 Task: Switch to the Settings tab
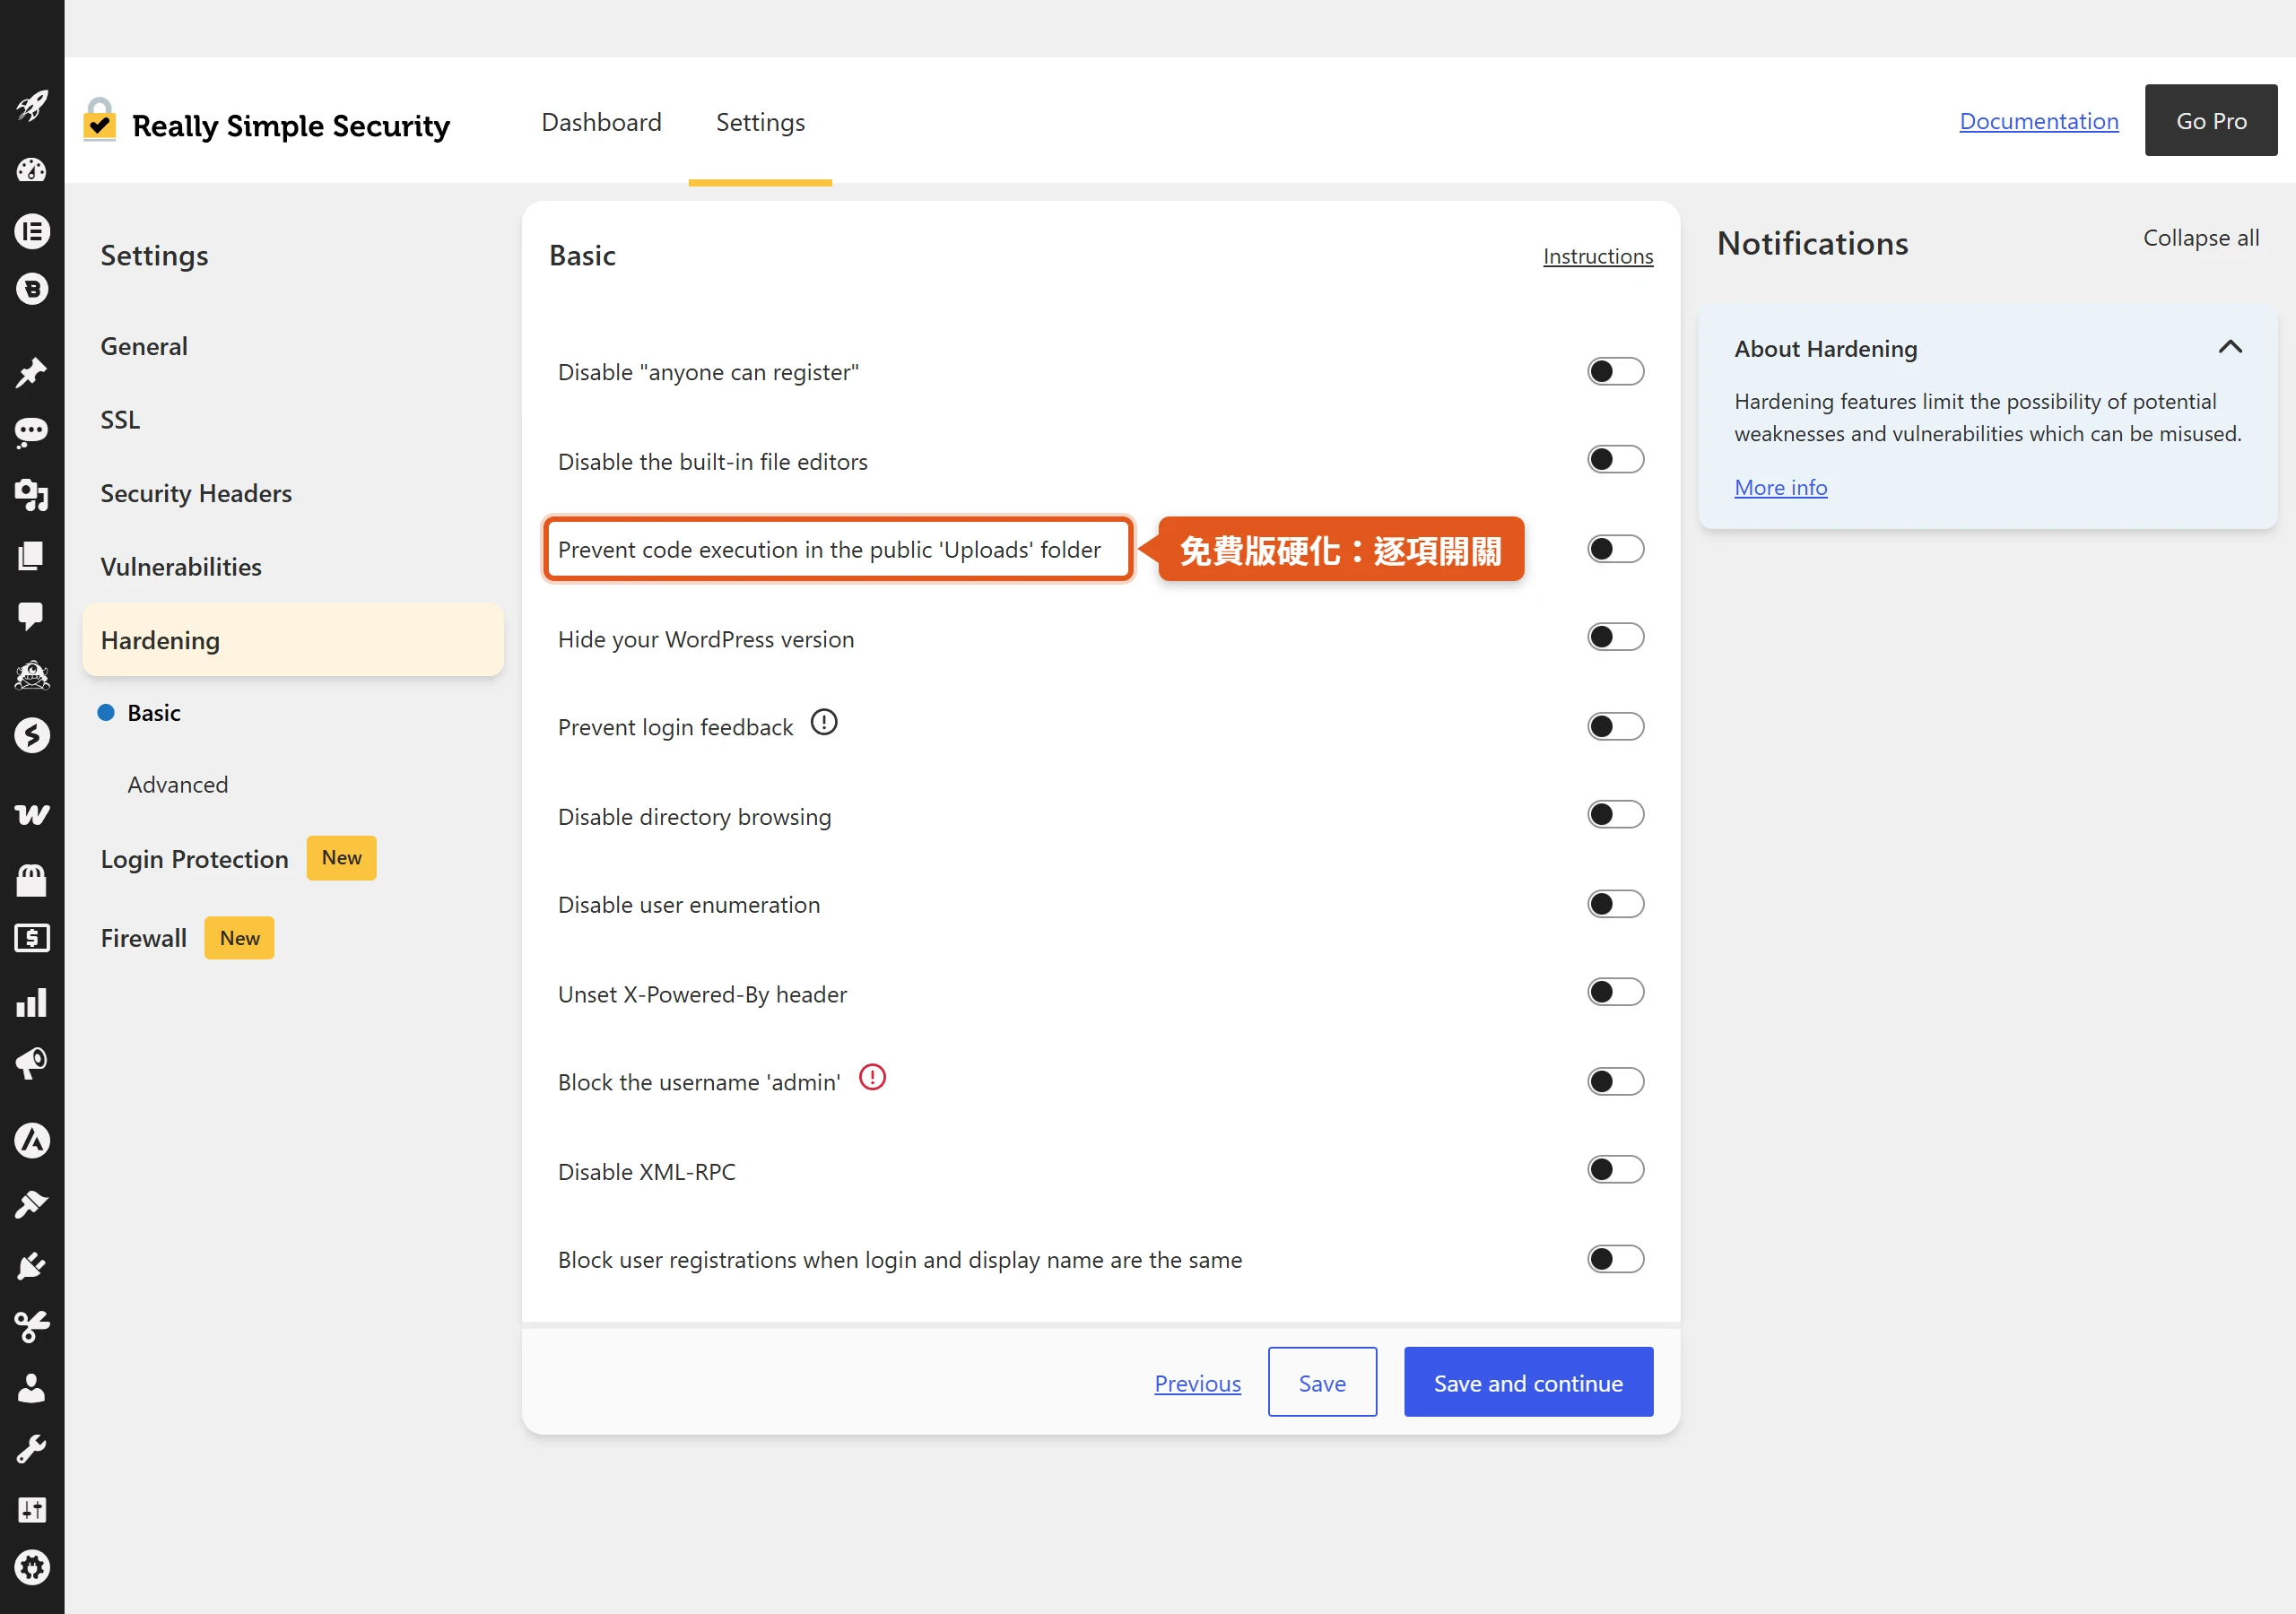pyautogui.click(x=760, y=122)
